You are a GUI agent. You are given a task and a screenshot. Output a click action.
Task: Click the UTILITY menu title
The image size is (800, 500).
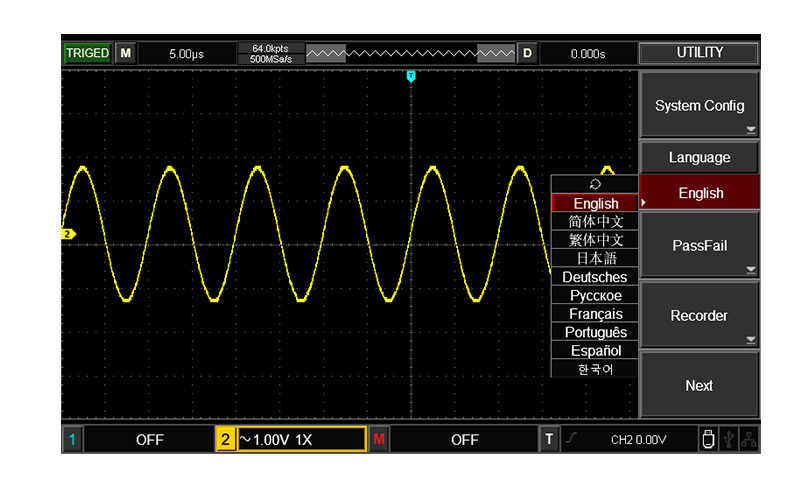click(x=699, y=53)
